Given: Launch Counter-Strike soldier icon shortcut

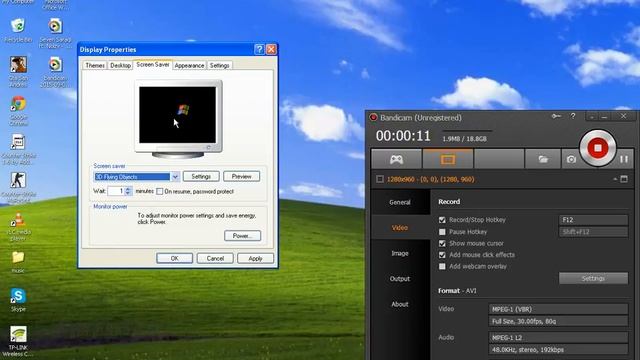Looking at the screenshot, I should (18, 187).
